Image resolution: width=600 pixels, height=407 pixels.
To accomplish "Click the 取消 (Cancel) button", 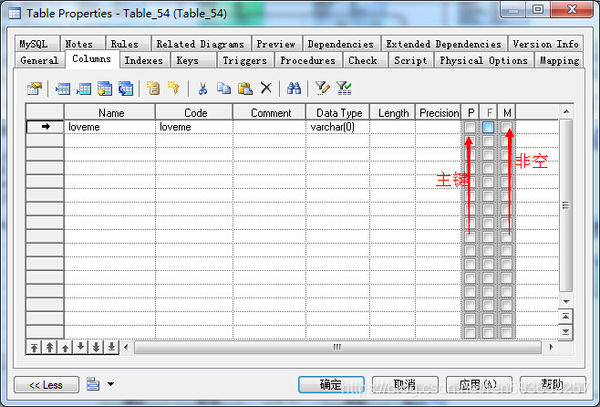I will coord(405,385).
